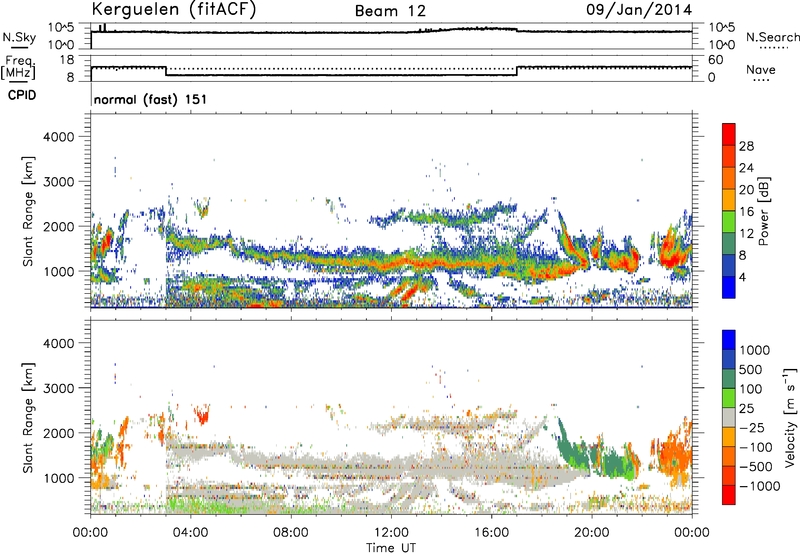Viewport: 800px width, 554px height.
Task: Click the 'N.Sky' axis label
Action: (19, 37)
